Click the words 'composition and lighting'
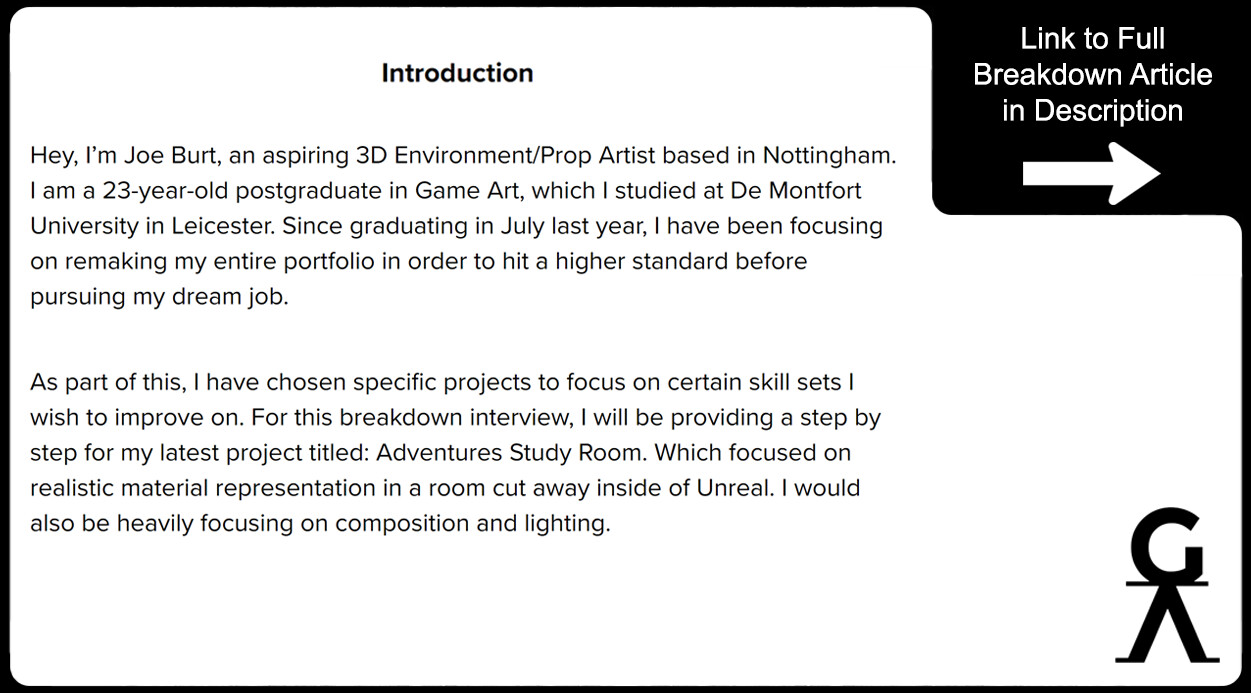 tap(470, 524)
